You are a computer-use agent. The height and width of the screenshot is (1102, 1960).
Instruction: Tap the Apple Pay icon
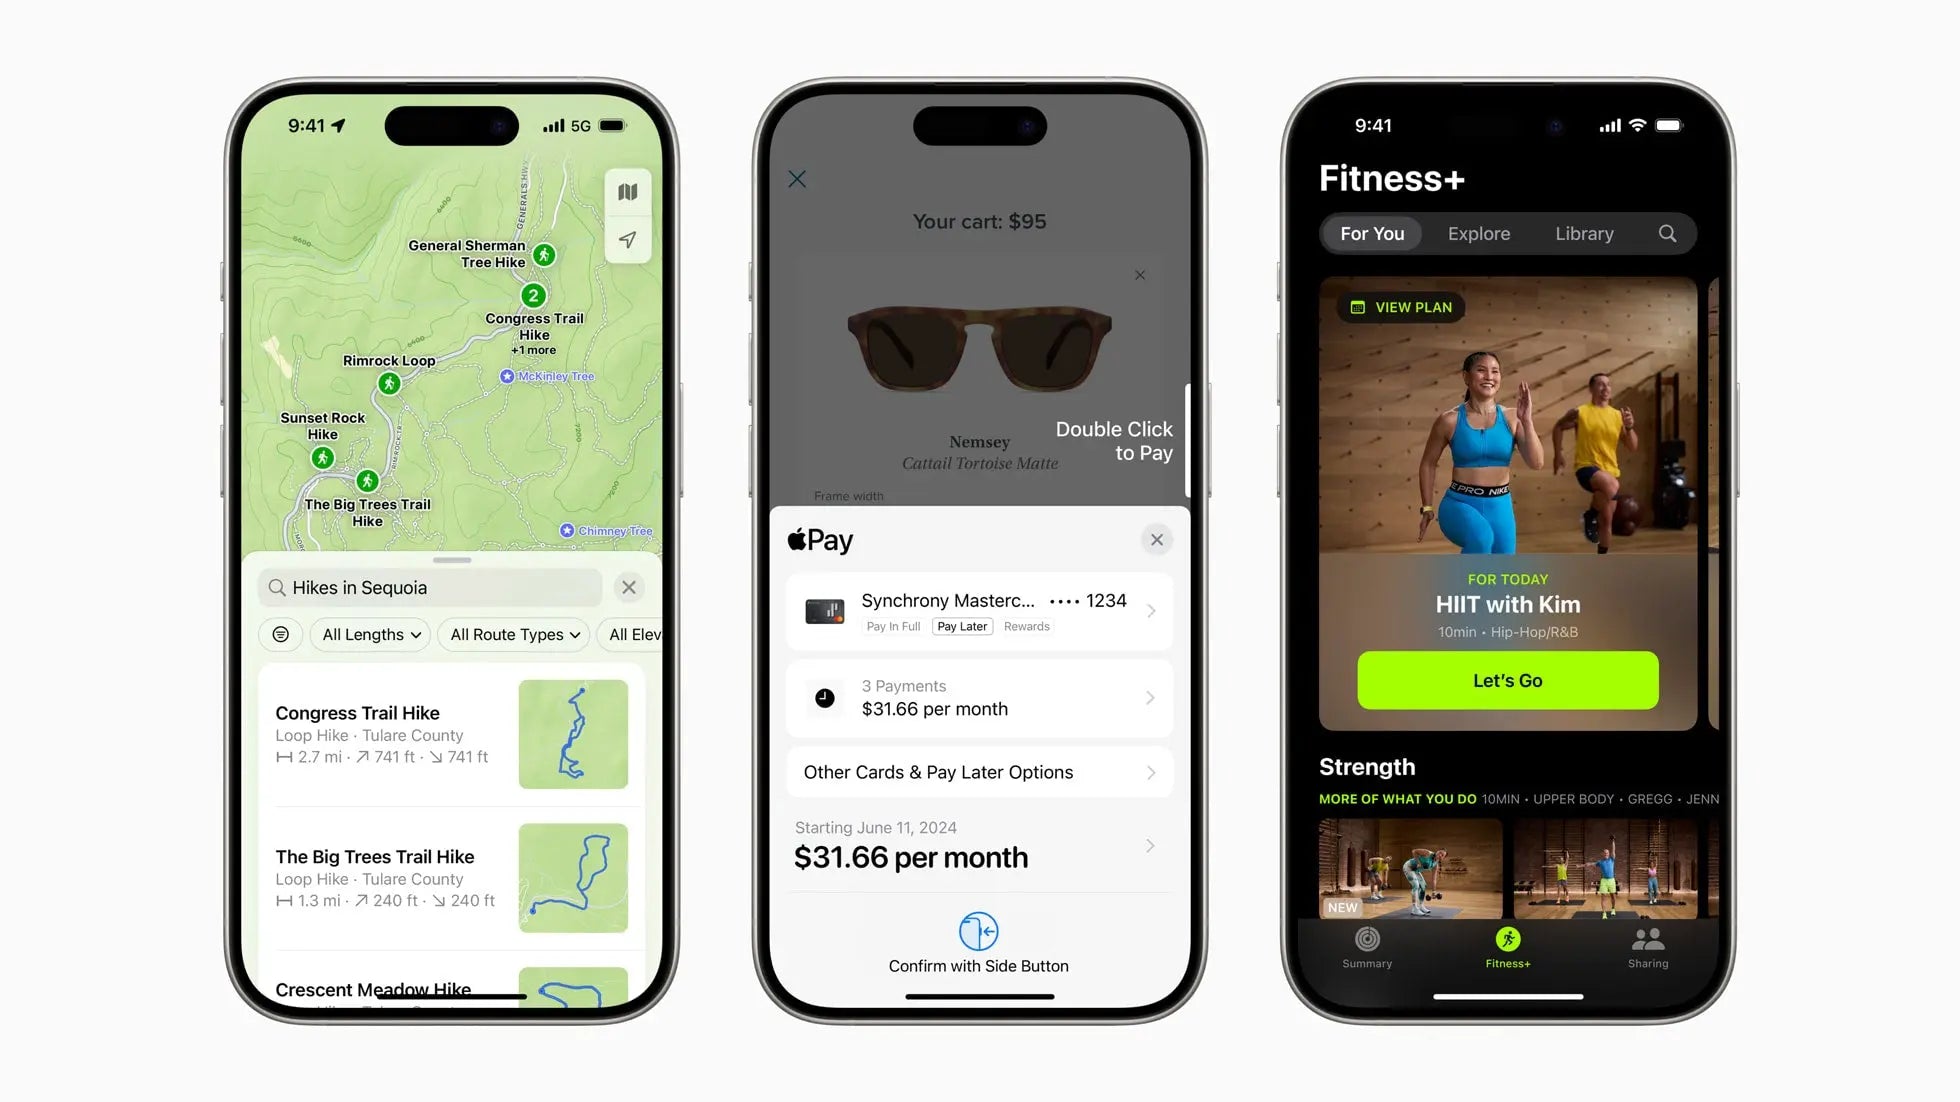pos(821,538)
